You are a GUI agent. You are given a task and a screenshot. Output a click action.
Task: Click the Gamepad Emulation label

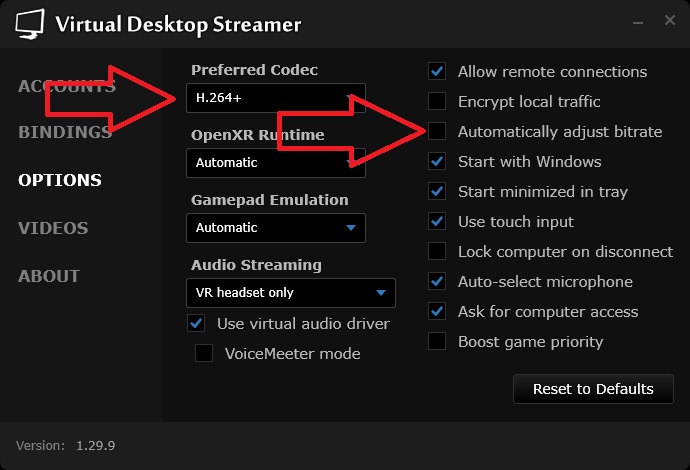point(270,200)
